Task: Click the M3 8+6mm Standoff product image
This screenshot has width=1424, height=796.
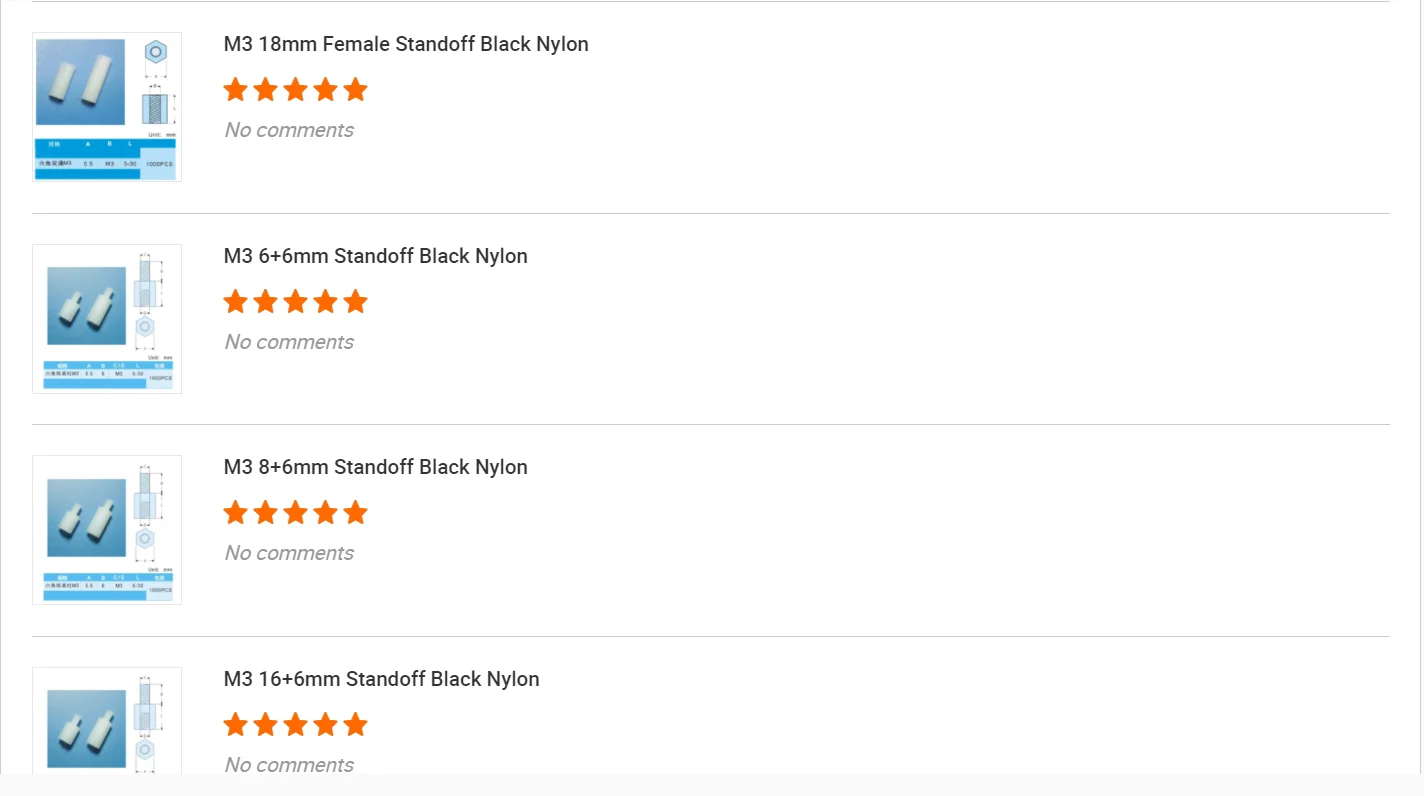Action: pyautogui.click(x=107, y=530)
